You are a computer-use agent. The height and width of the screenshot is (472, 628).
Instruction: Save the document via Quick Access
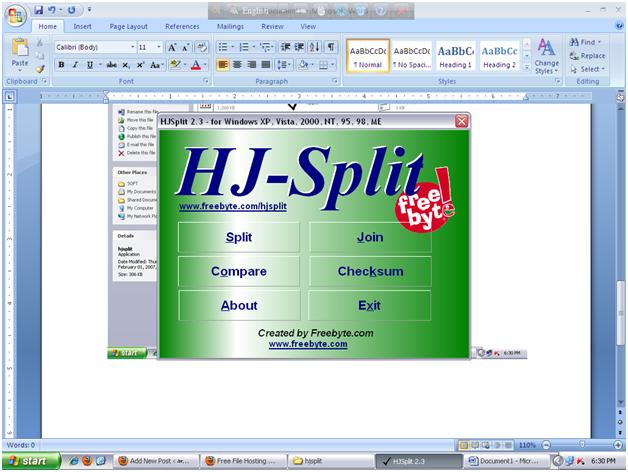(38, 10)
